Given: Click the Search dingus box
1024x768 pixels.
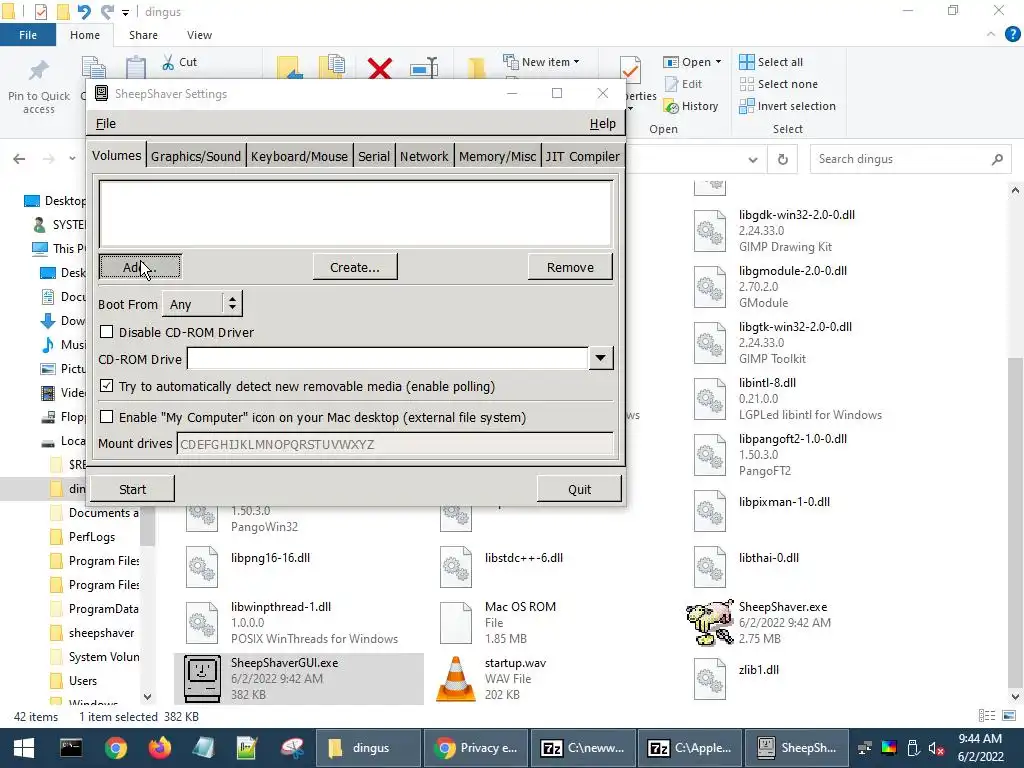Looking at the screenshot, I should coord(910,159).
